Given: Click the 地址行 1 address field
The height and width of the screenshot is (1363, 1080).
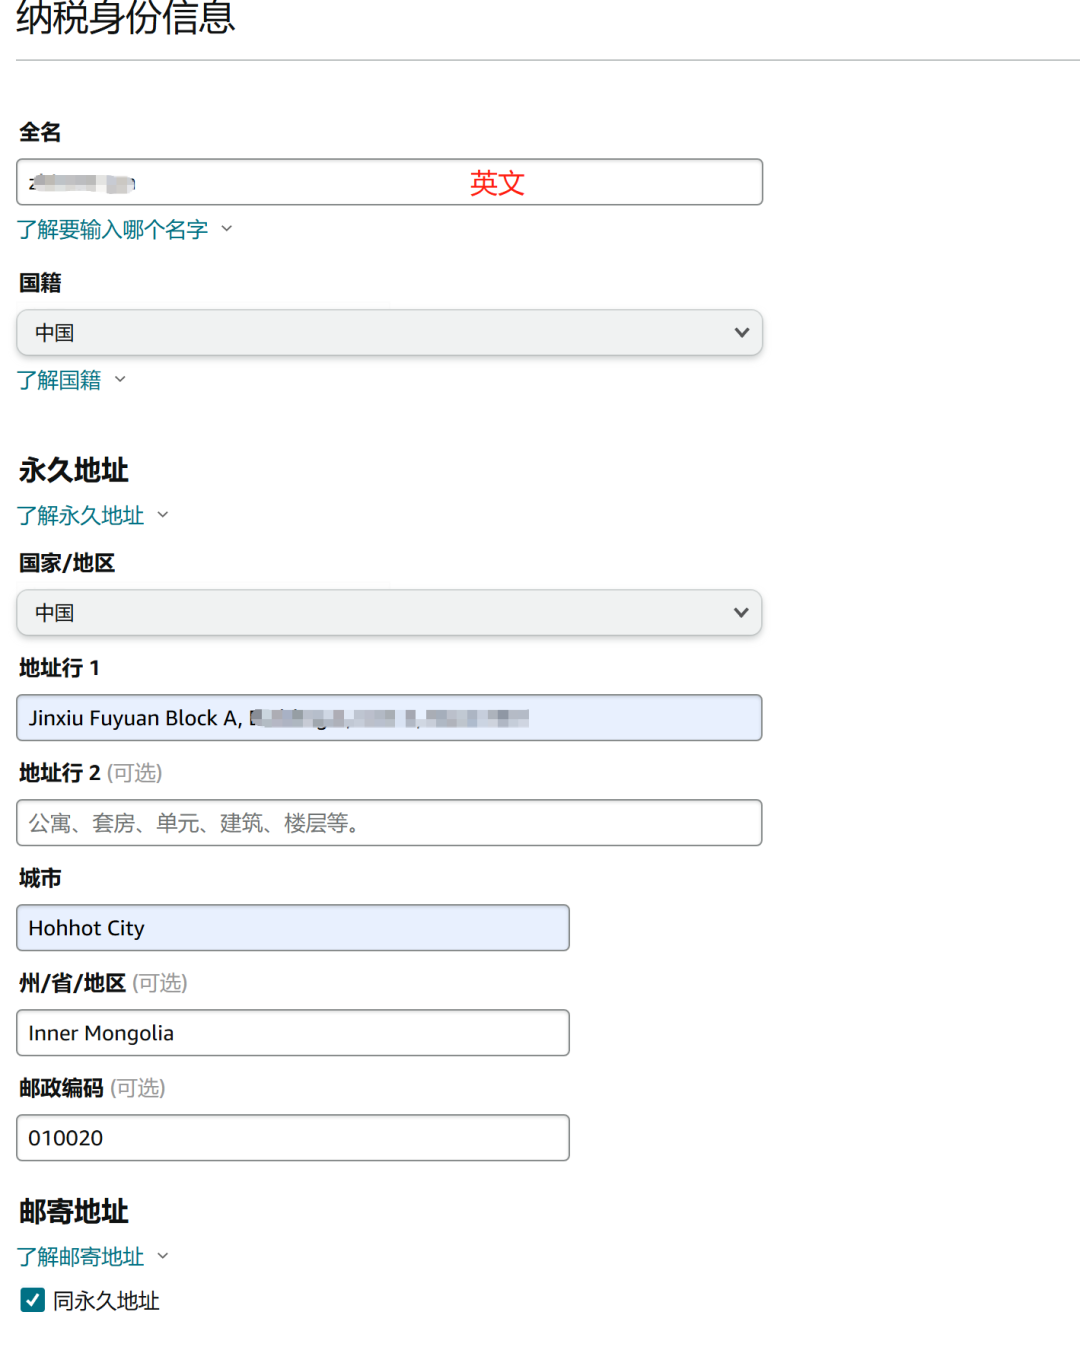Looking at the screenshot, I should click(x=389, y=717).
